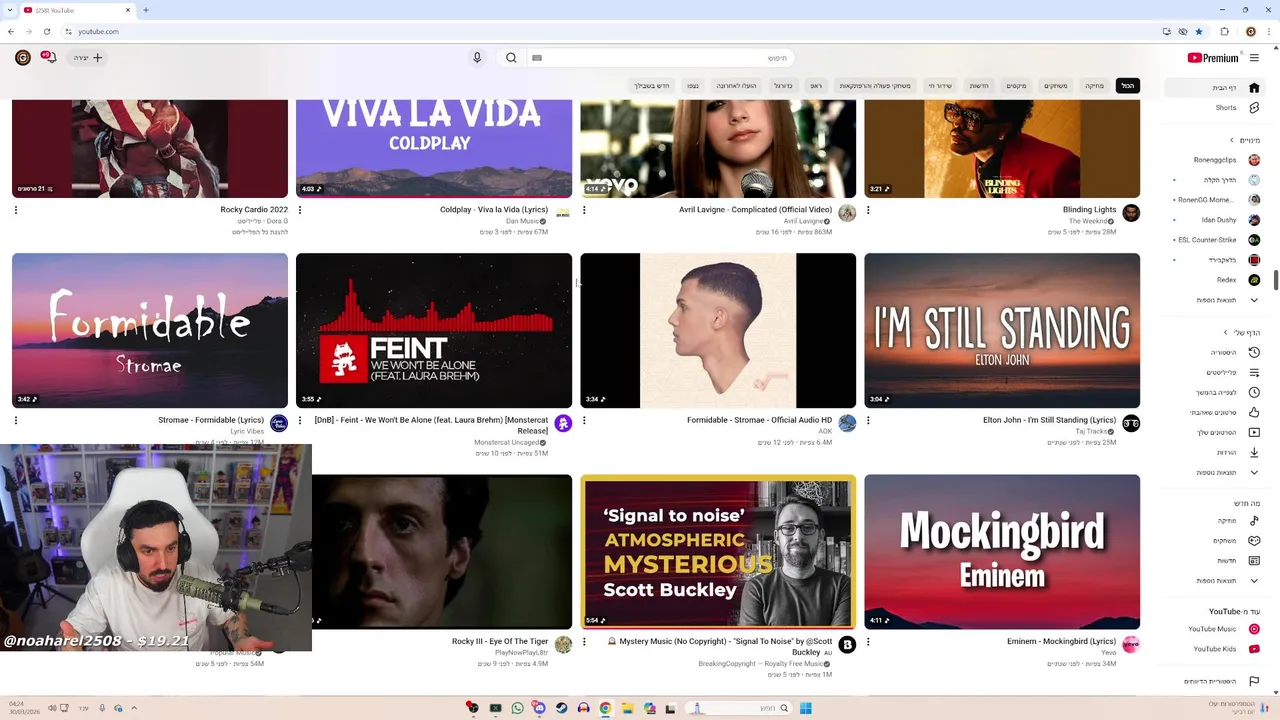
Task: Open File Explorer from the taskbar
Action: point(627,708)
